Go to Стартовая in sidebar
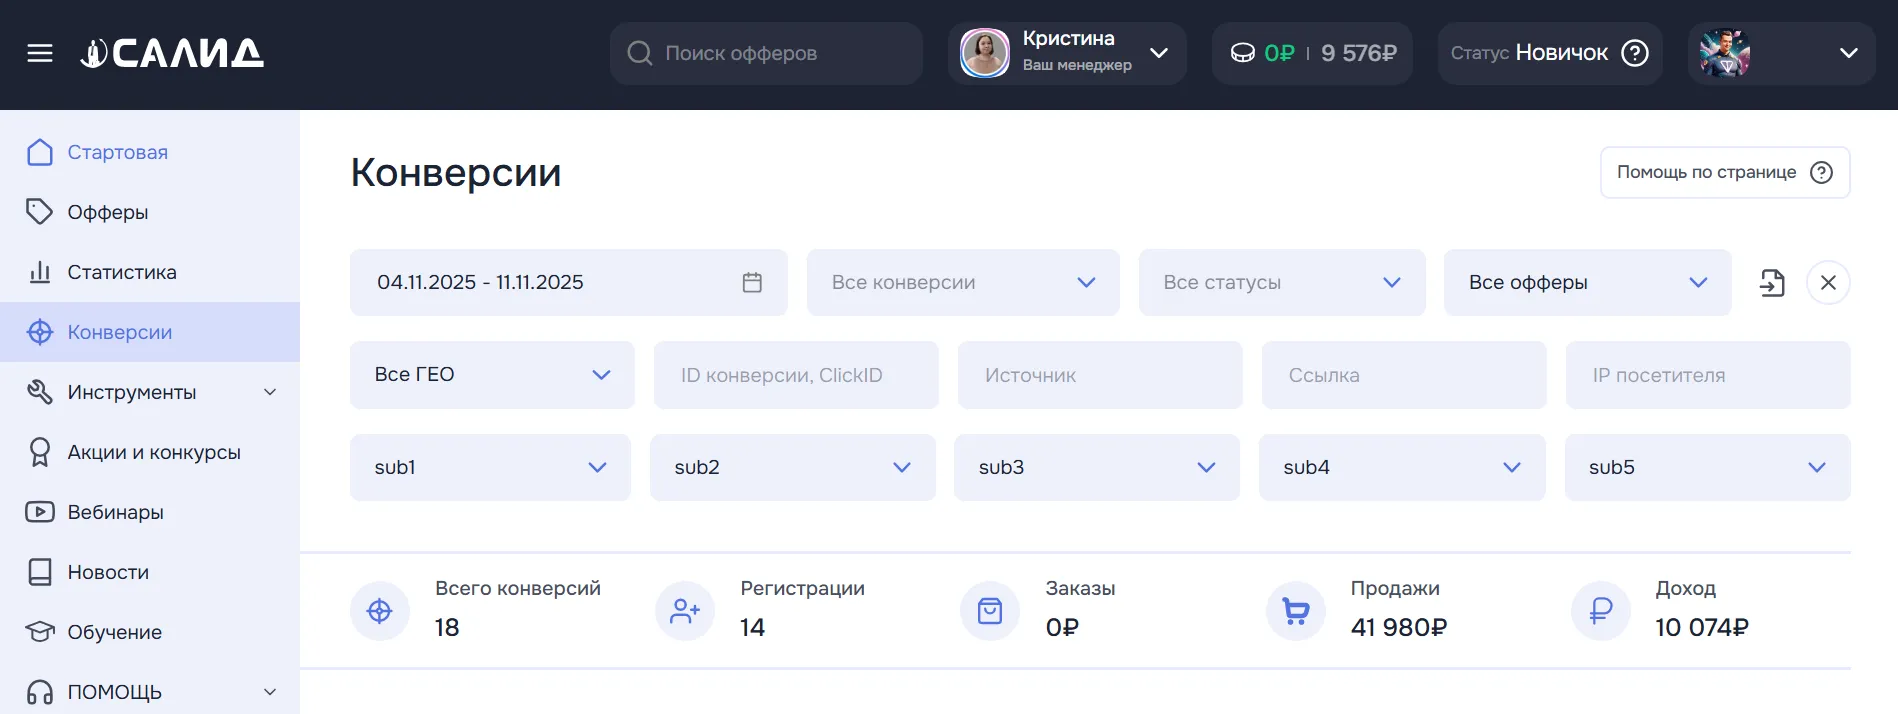1898x714 pixels. point(150,152)
